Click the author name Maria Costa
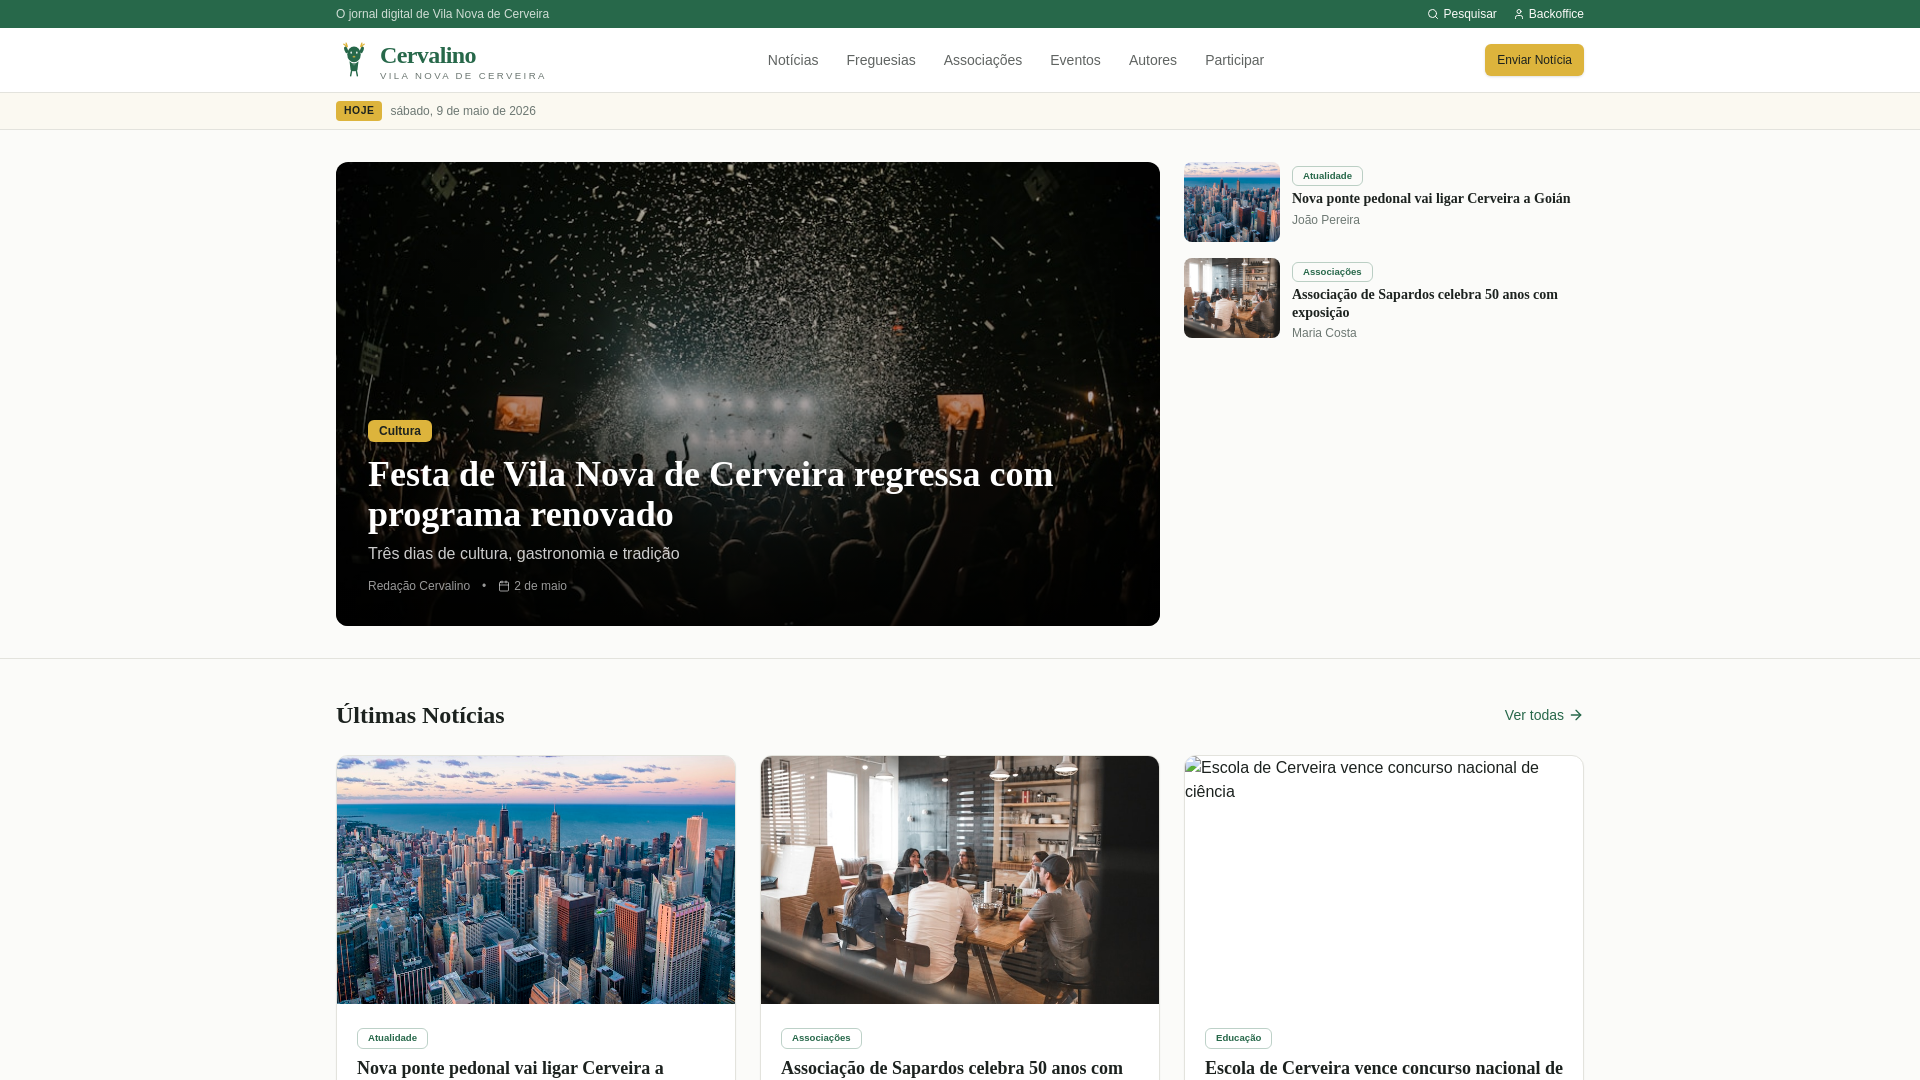 pos(1324,333)
